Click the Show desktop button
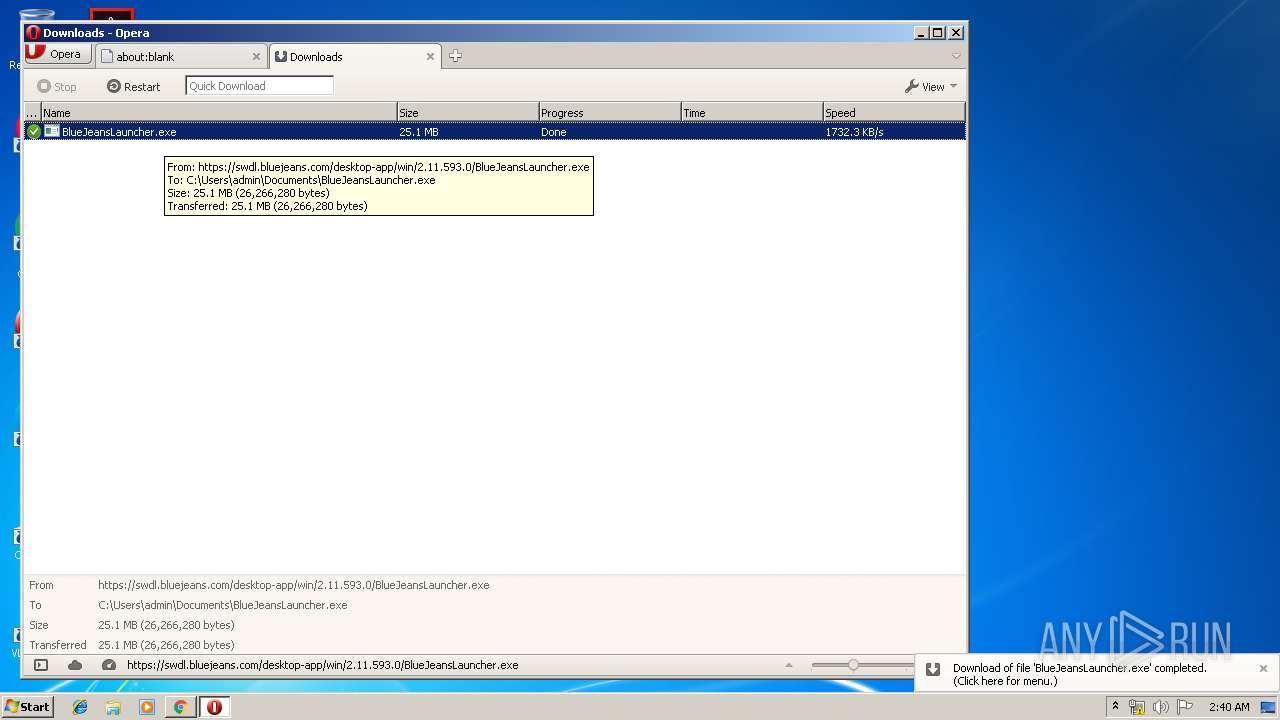 click(1268, 707)
